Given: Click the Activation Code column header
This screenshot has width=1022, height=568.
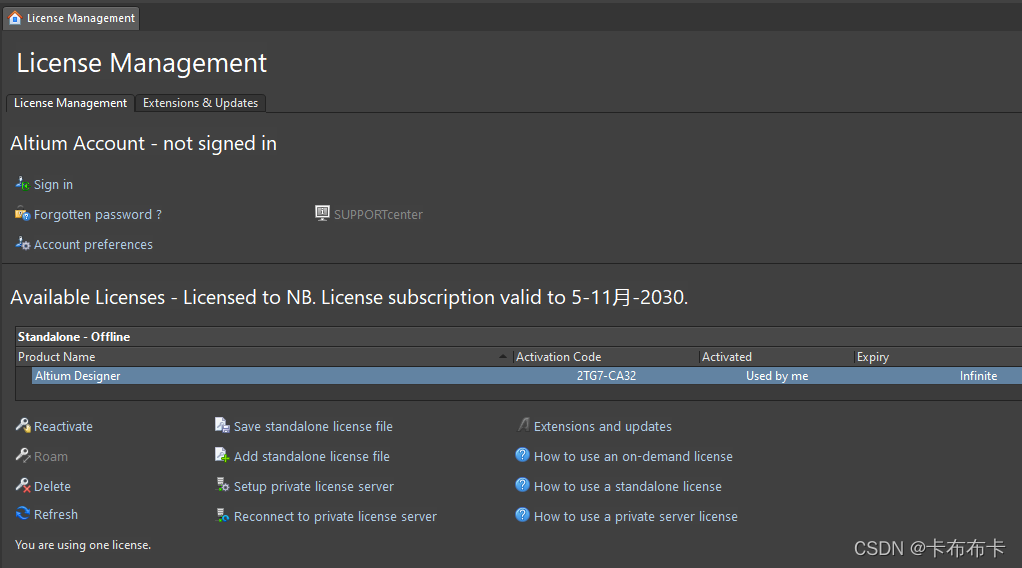Looking at the screenshot, I should coord(558,357).
